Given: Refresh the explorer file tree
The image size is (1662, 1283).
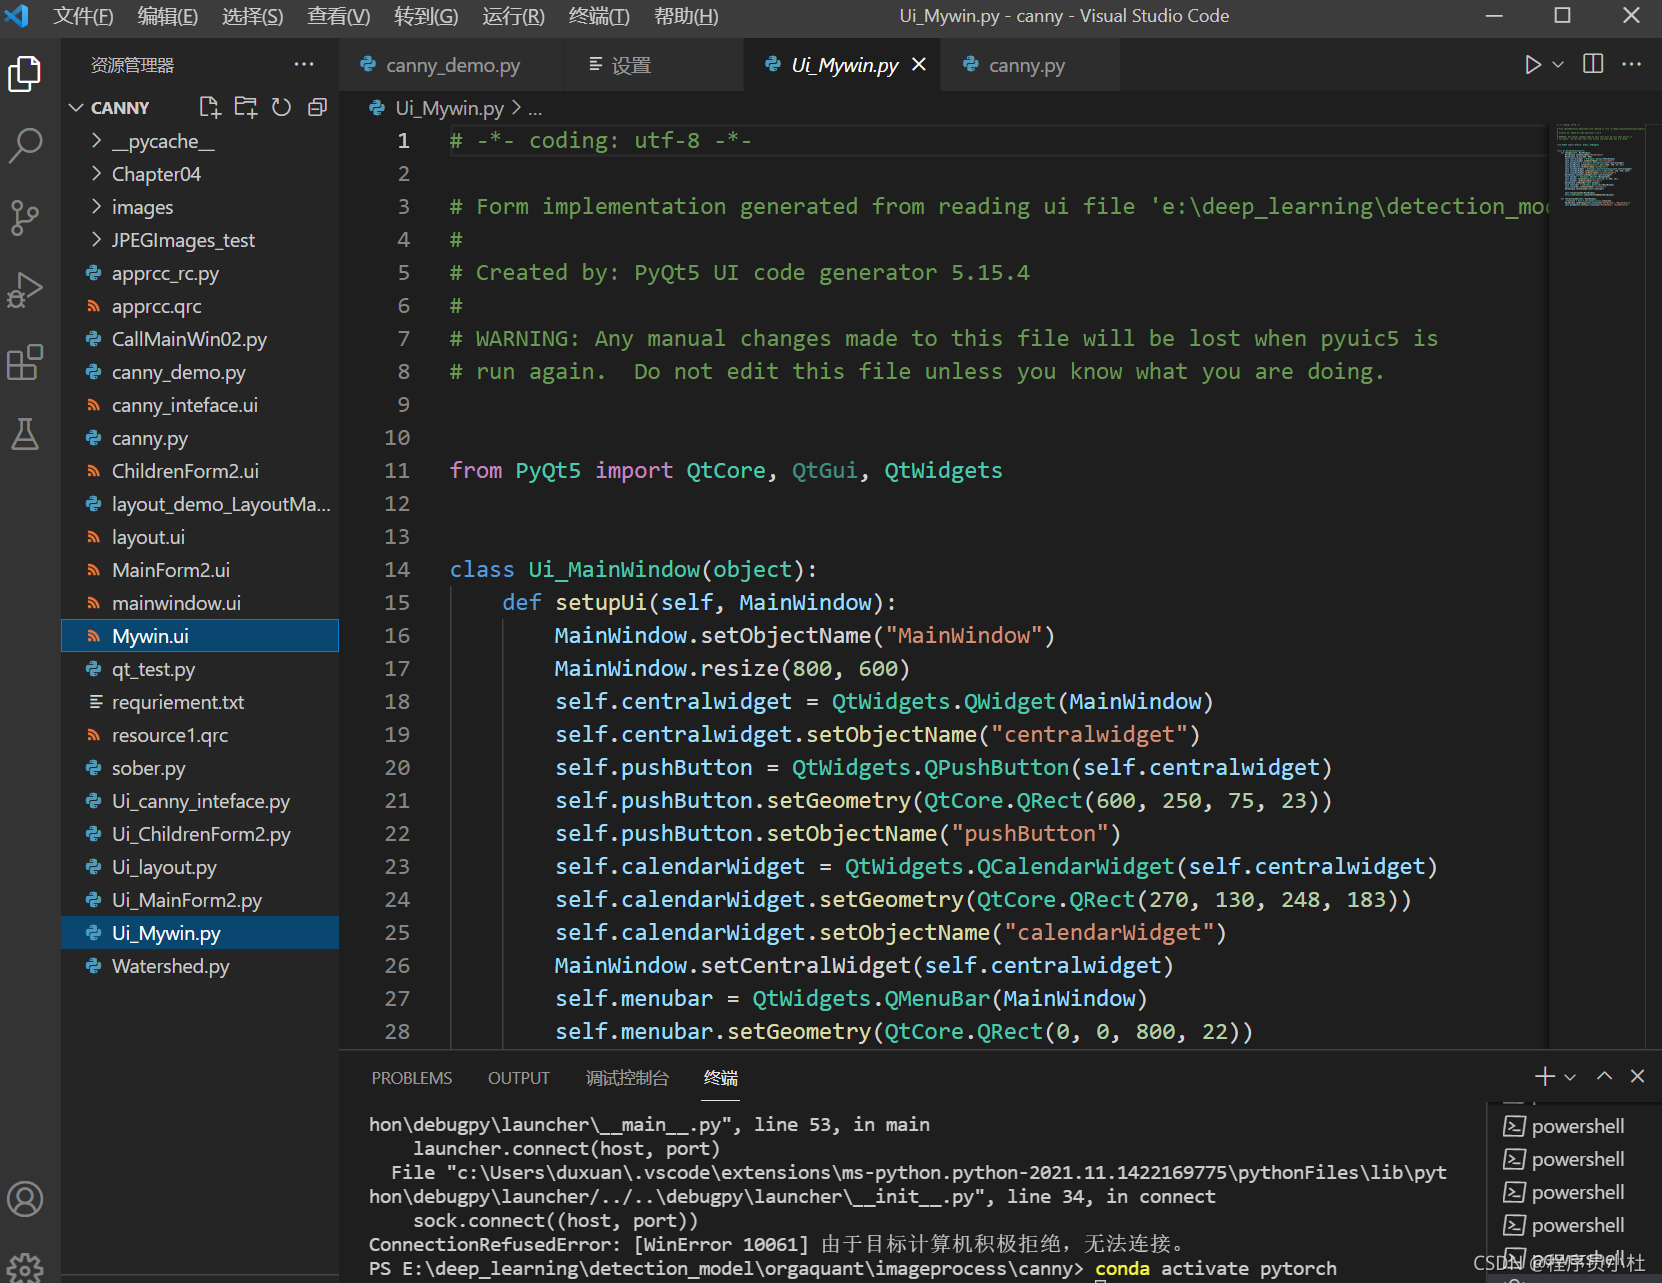Looking at the screenshot, I should pyautogui.click(x=282, y=107).
